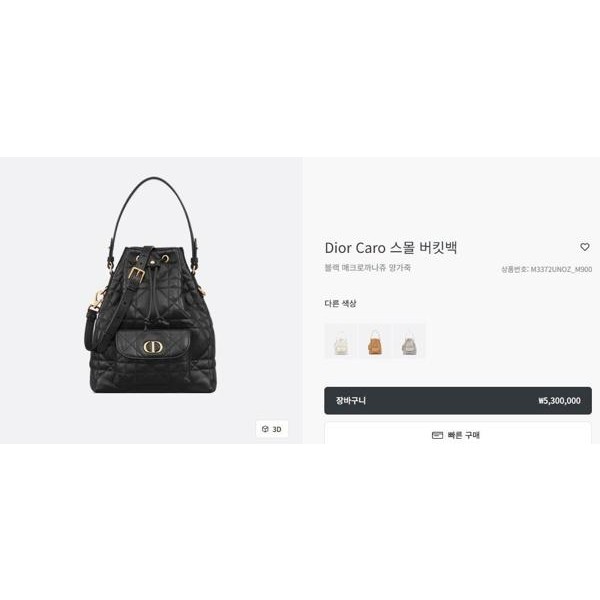Click the product number M3372UNOZ_M900
The image size is (600, 600).
(561, 269)
